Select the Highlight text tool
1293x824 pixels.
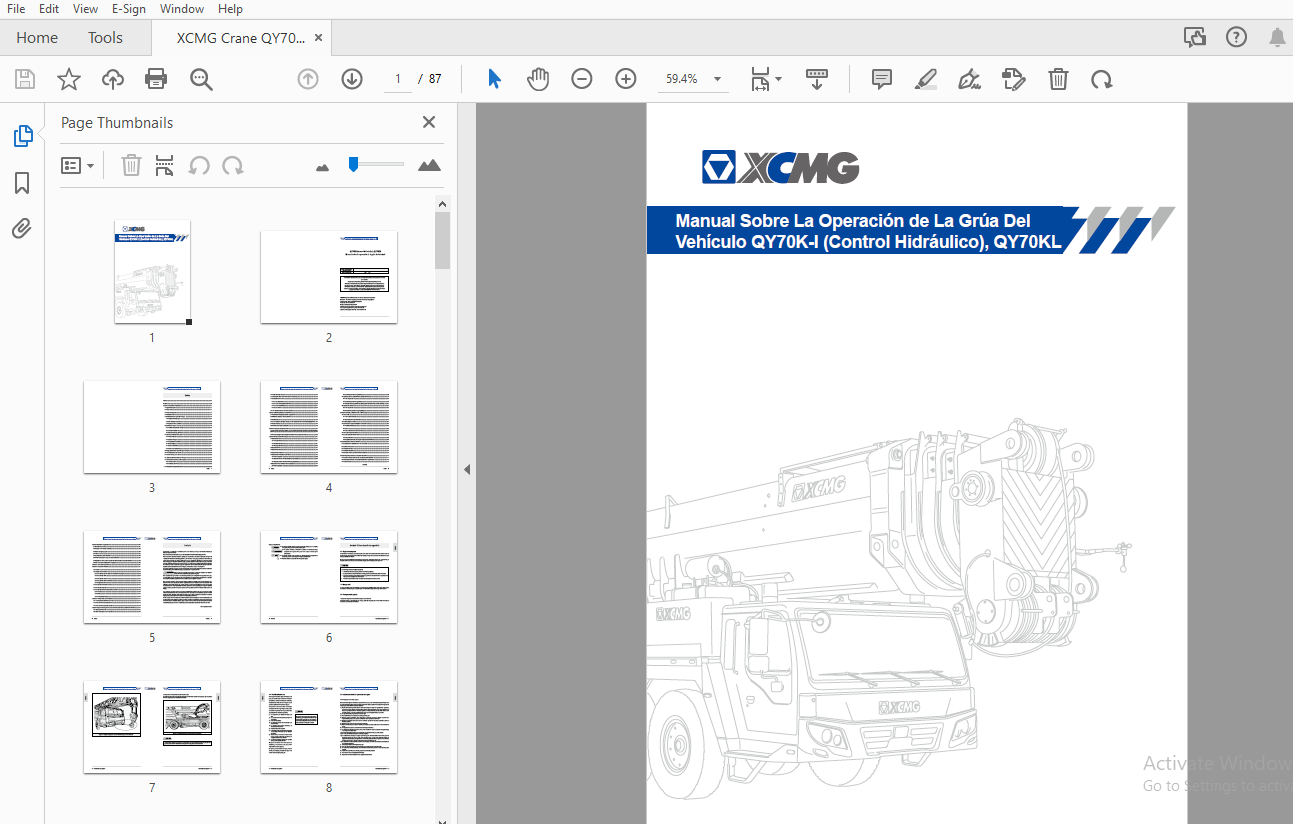[x=925, y=79]
